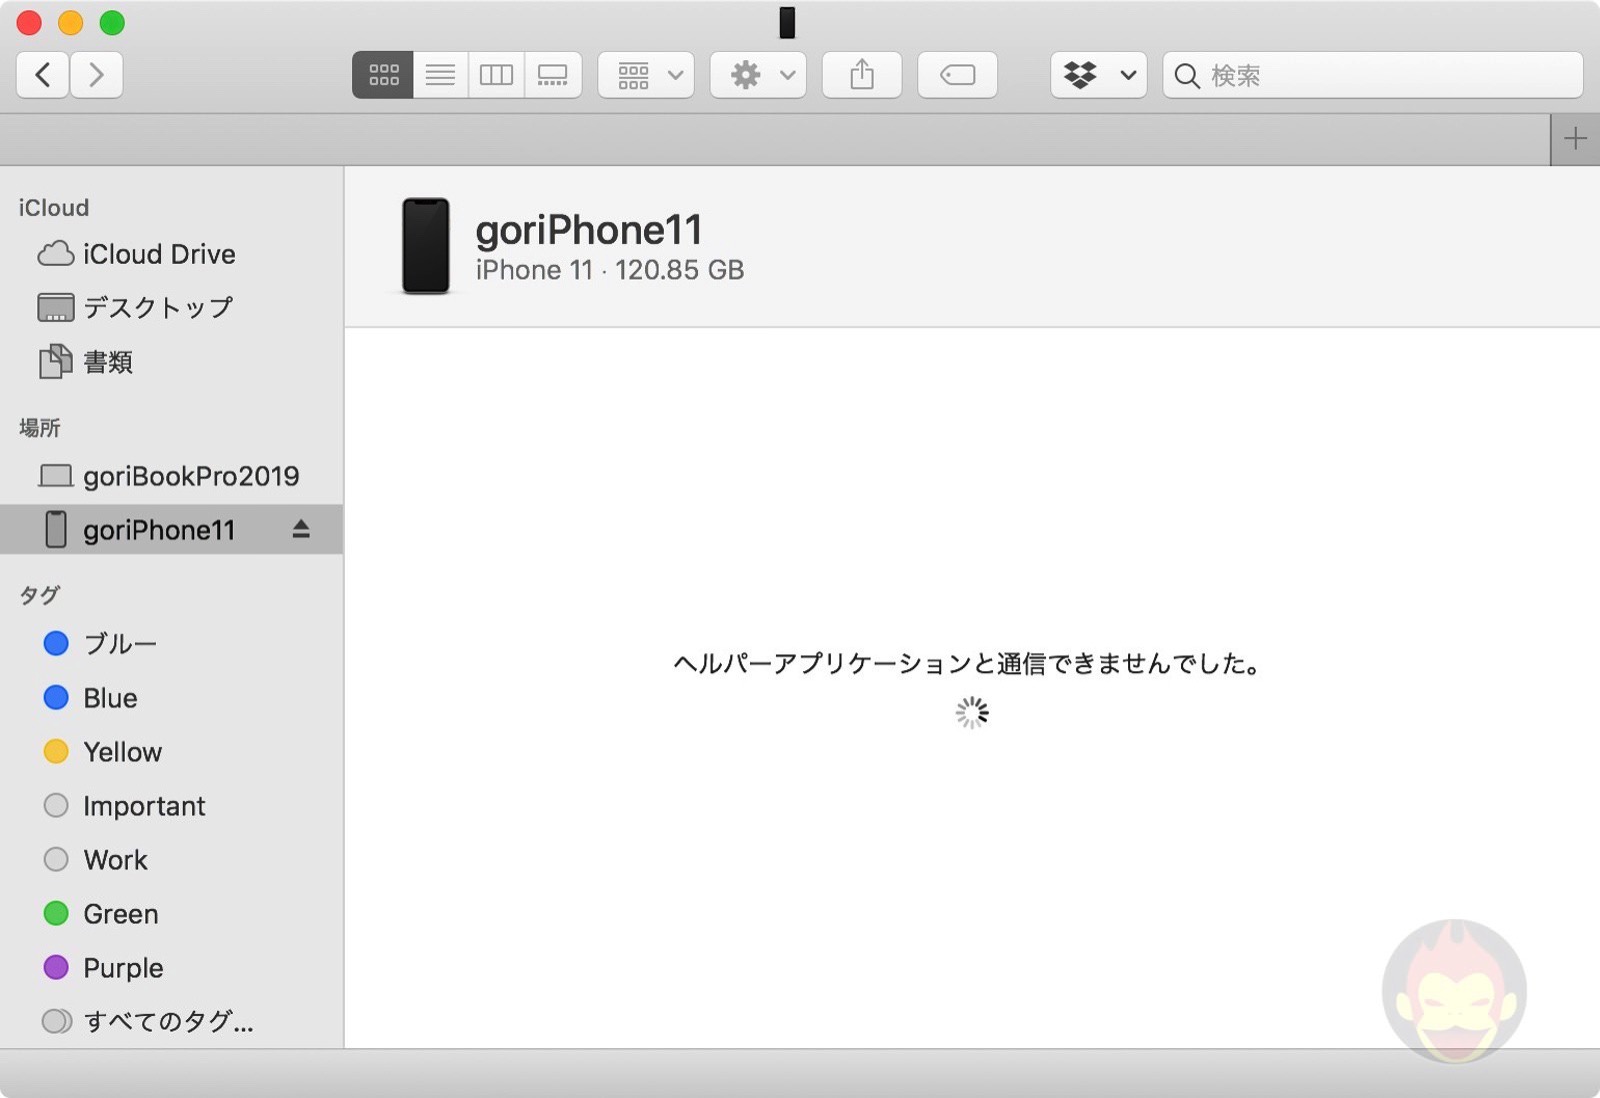This screenshot has height=1098, width=1600.
Task: Switch to icon view
Action: [x=383, y=75]
